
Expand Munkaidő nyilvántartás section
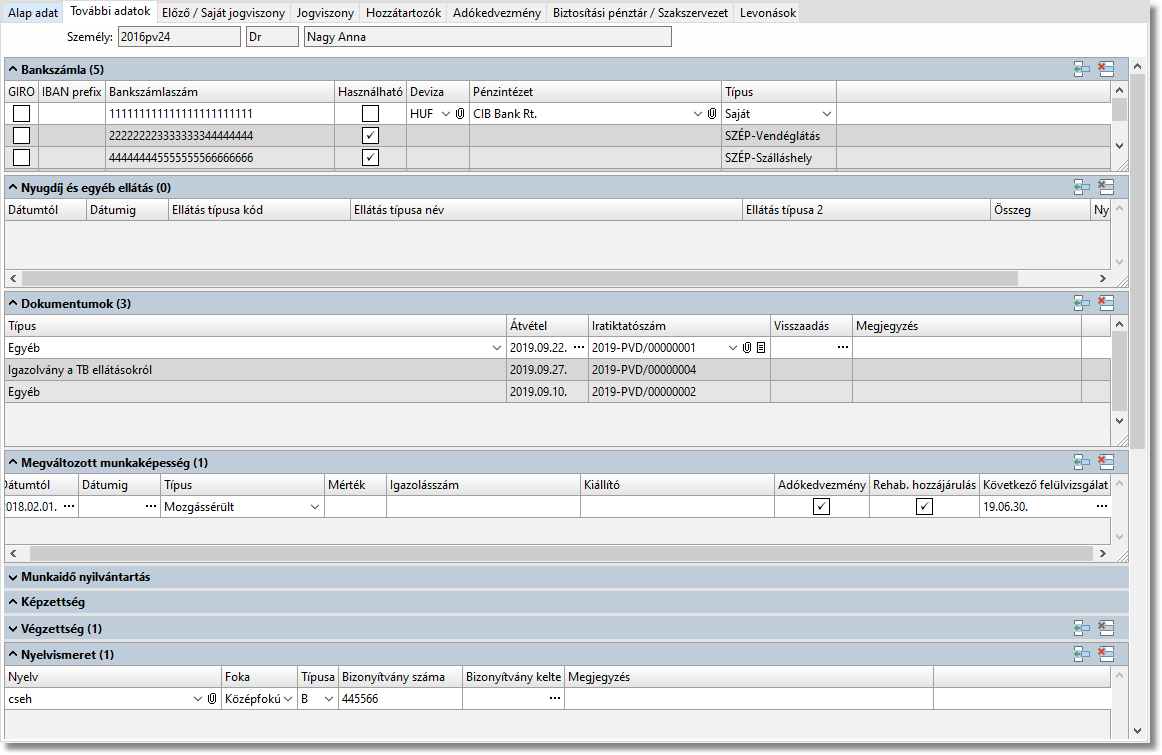[x=13, y=577]
